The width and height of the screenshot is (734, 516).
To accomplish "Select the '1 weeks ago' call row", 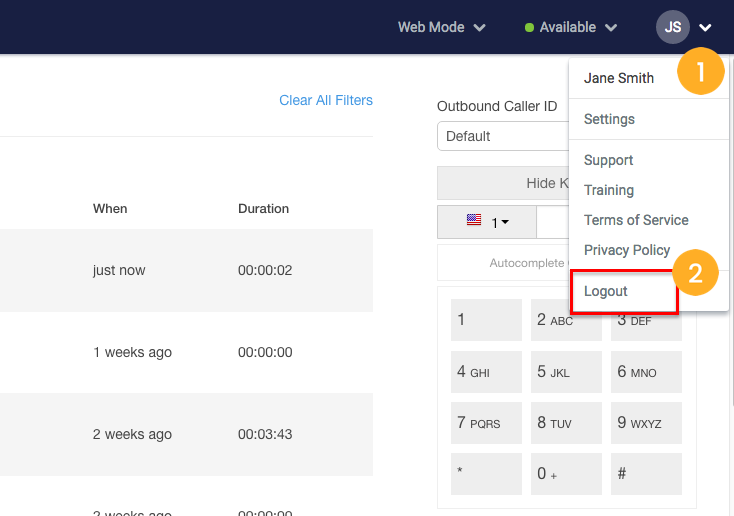I will [x=186, y=352].
